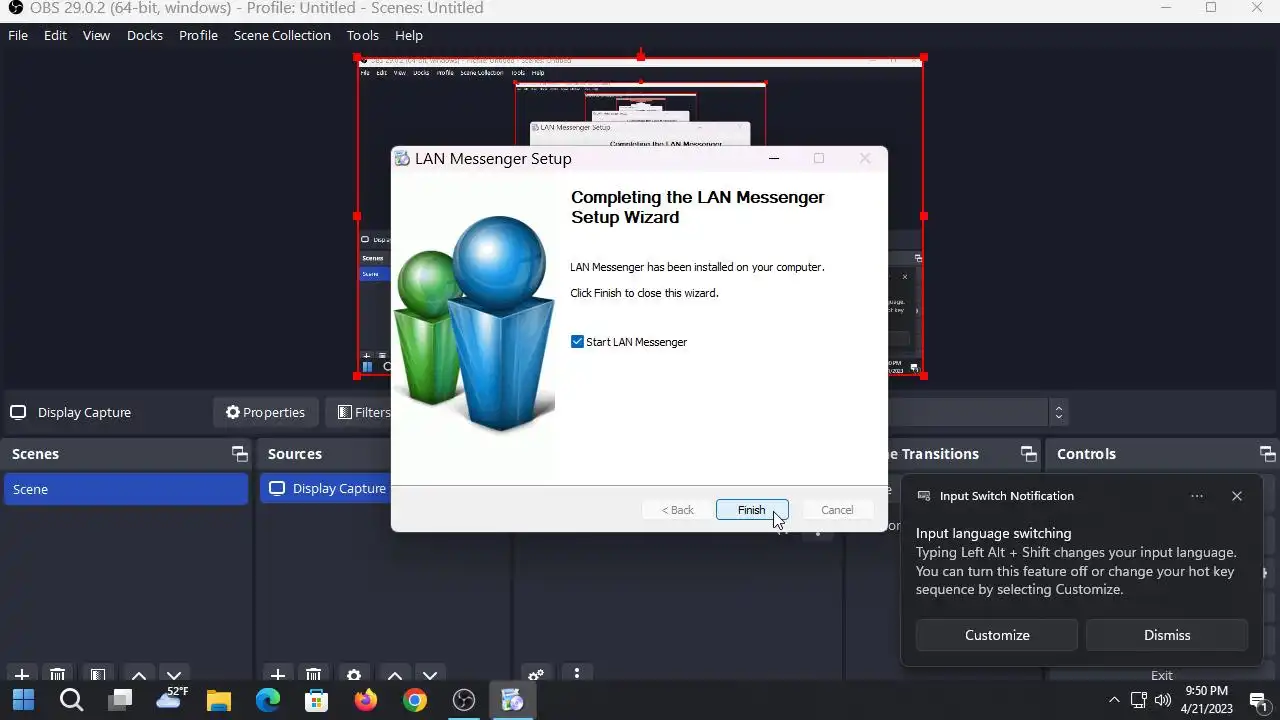The width and height of the screenshot is (1280, 720).
Task: Open the Help menu in OBS
Action: [408, 35]
